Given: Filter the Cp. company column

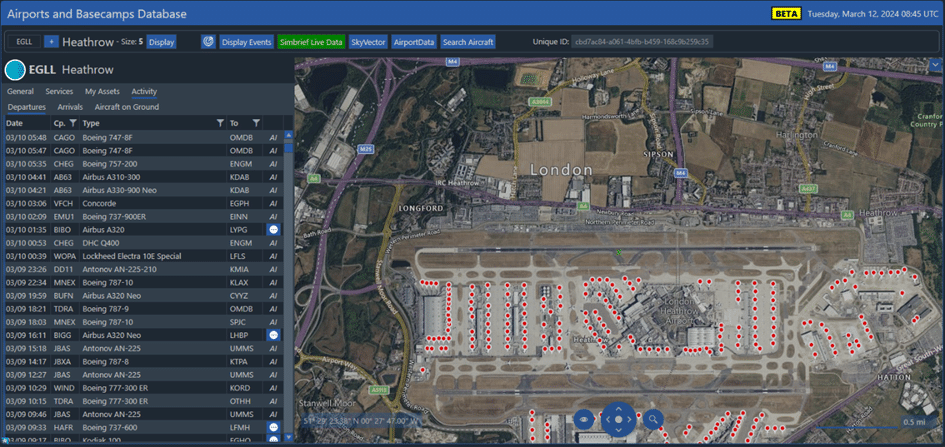Looking at the screenshot, I should 73,123.
